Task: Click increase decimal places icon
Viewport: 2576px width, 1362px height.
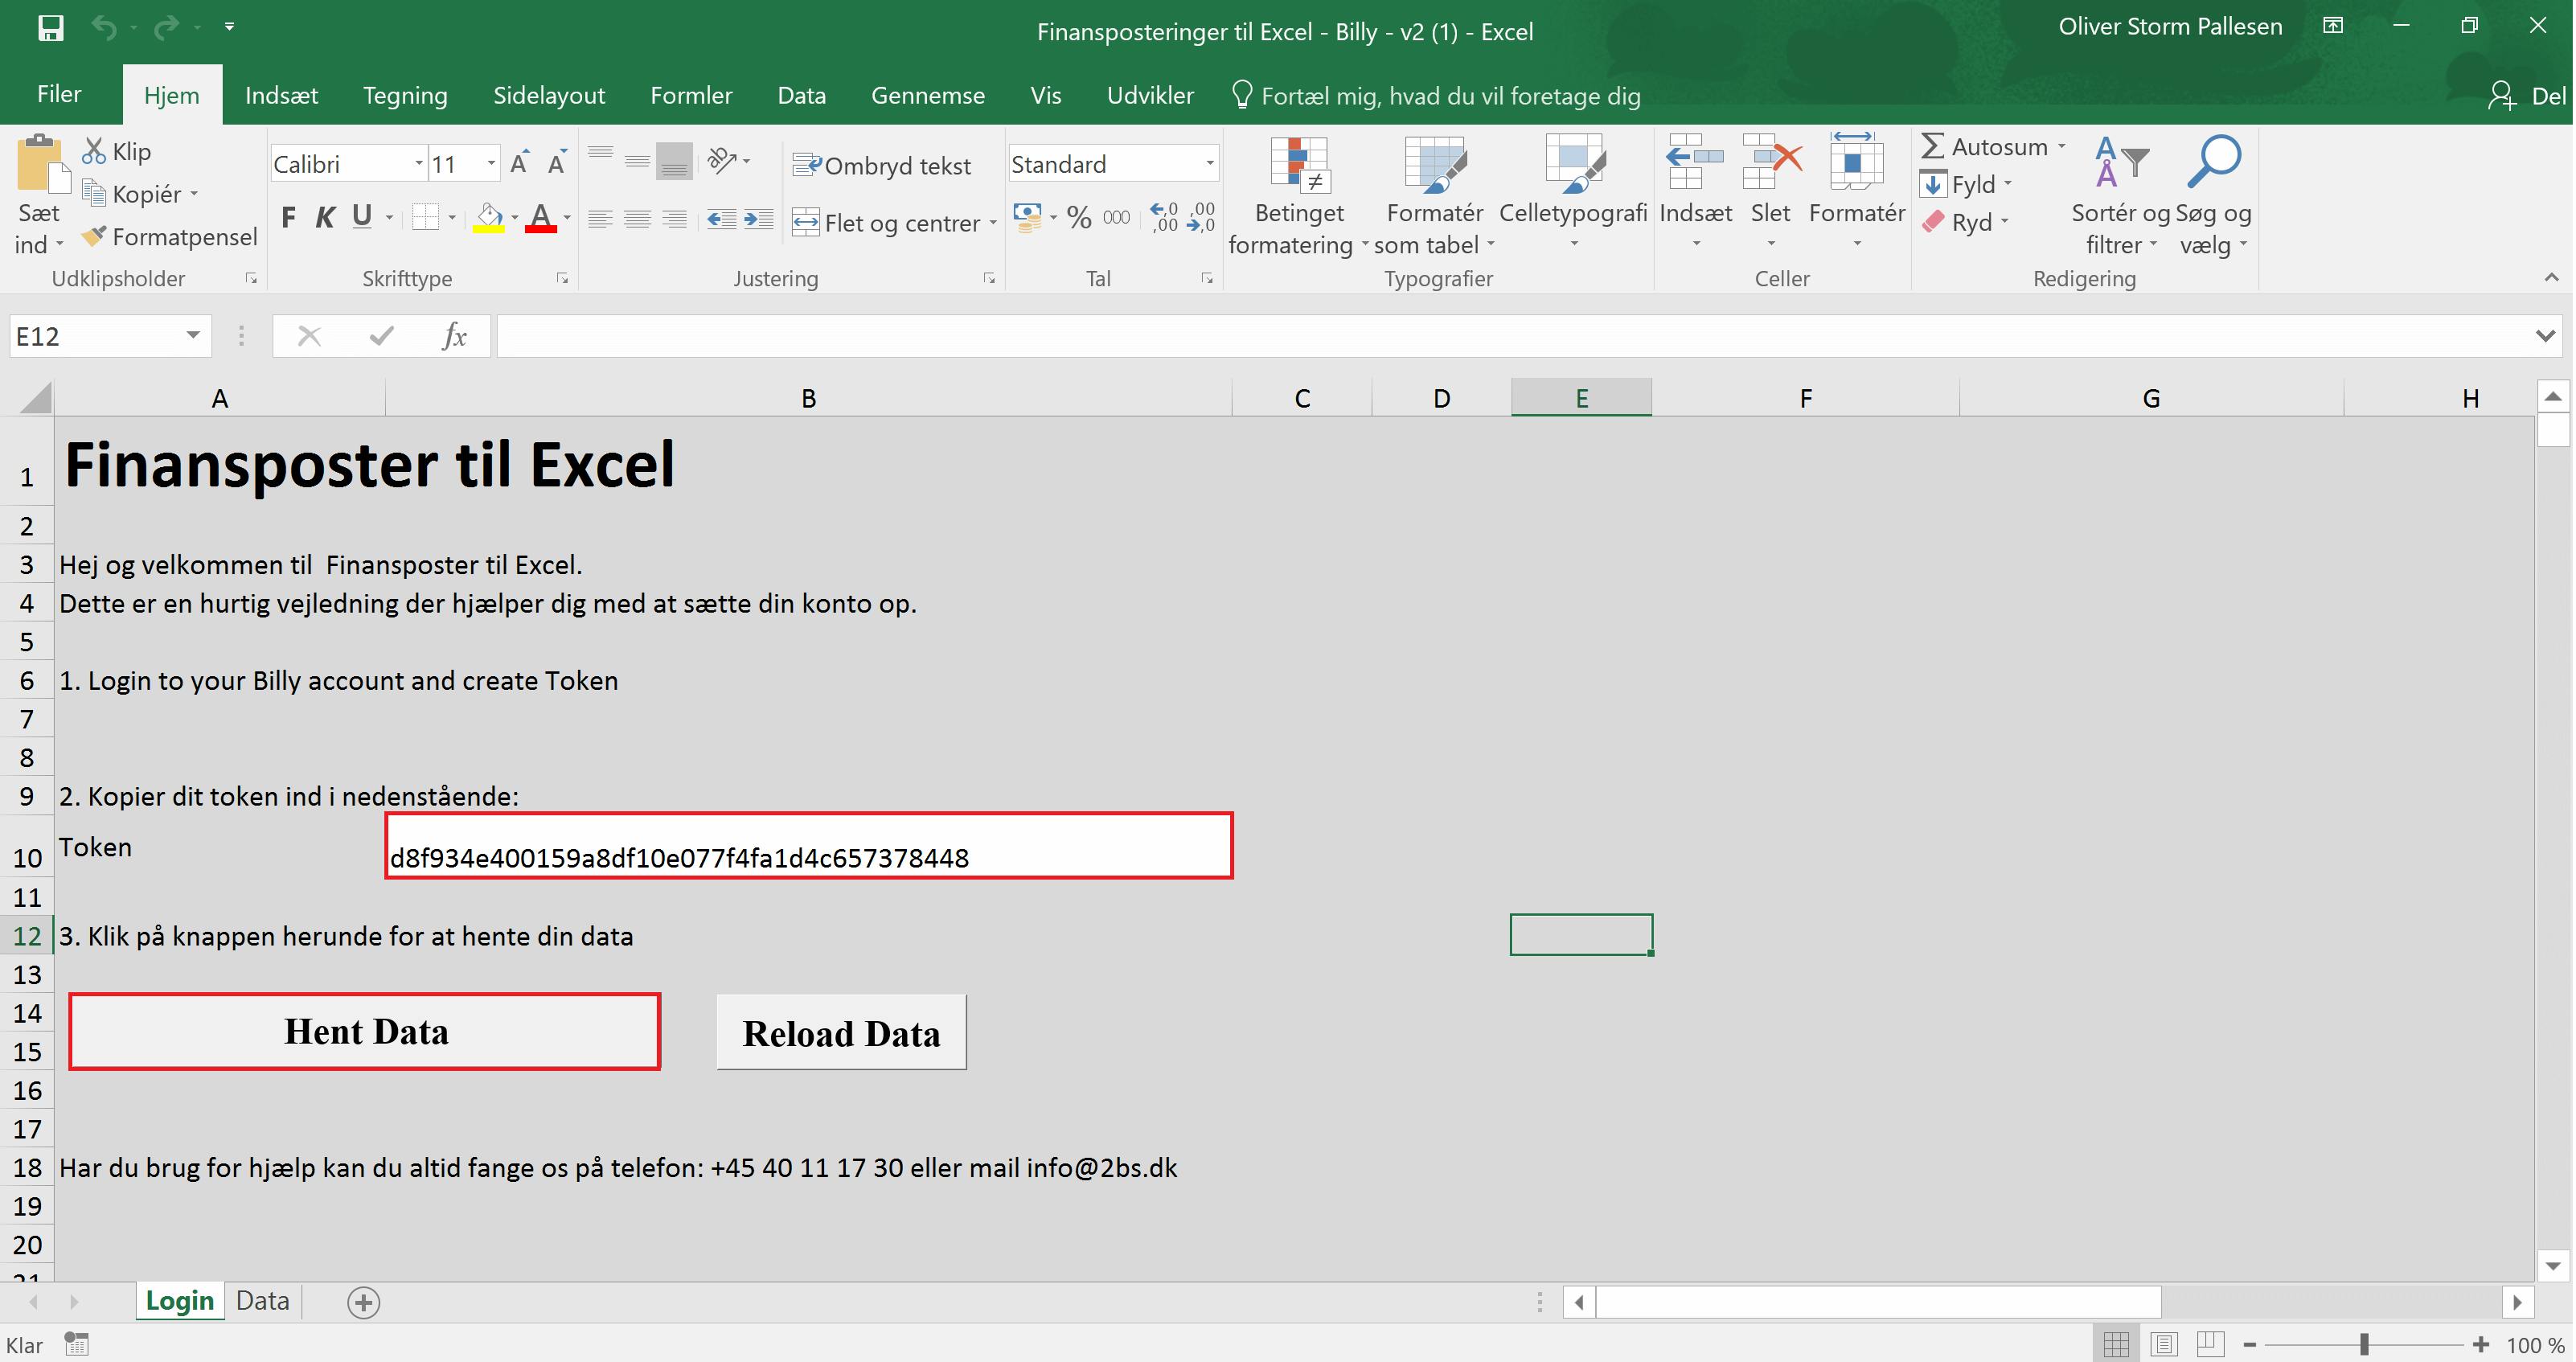Action: (x=1164, y=217)
